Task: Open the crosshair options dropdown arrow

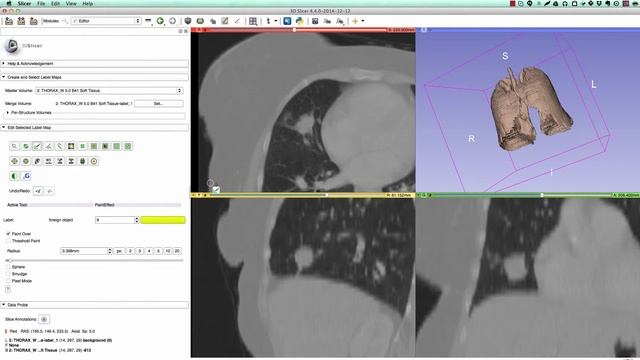Action: point(363,21)
